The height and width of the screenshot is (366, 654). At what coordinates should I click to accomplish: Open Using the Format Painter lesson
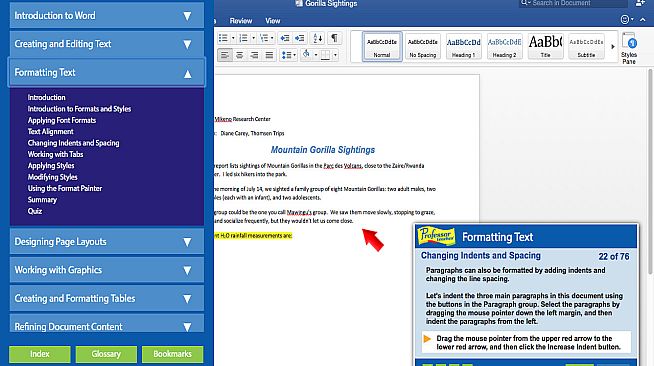pyautogui.click(x=65, y=188)
